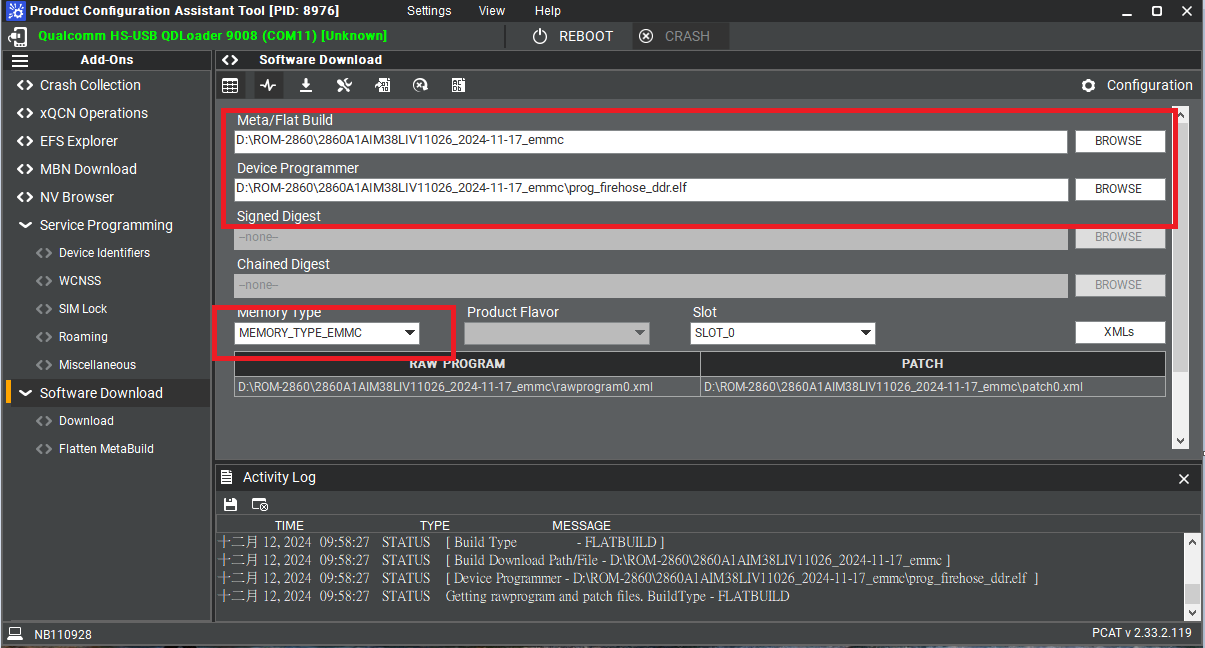Image resolution: width=1205 pixels, height=648 pixels.
Task: Click the wrench and screwdriver tools icon
Action: 344,86
